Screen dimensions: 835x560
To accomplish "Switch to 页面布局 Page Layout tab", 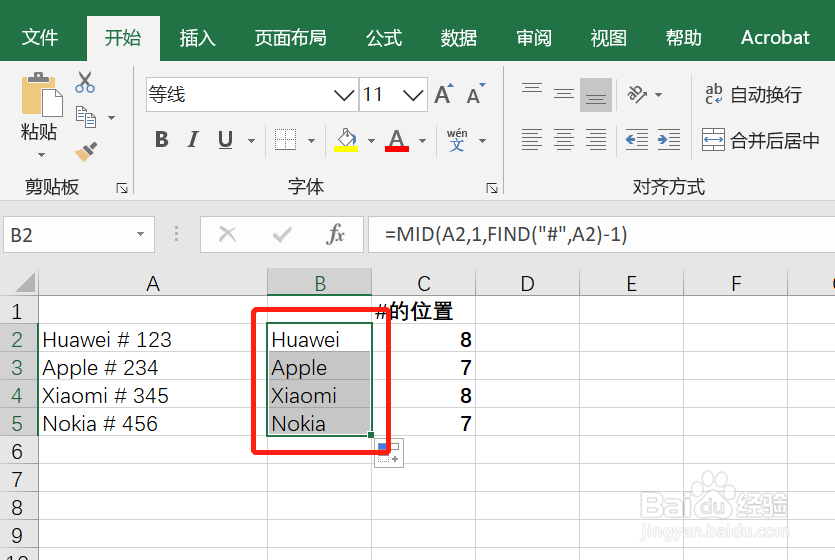I will (x=290, y=38).
